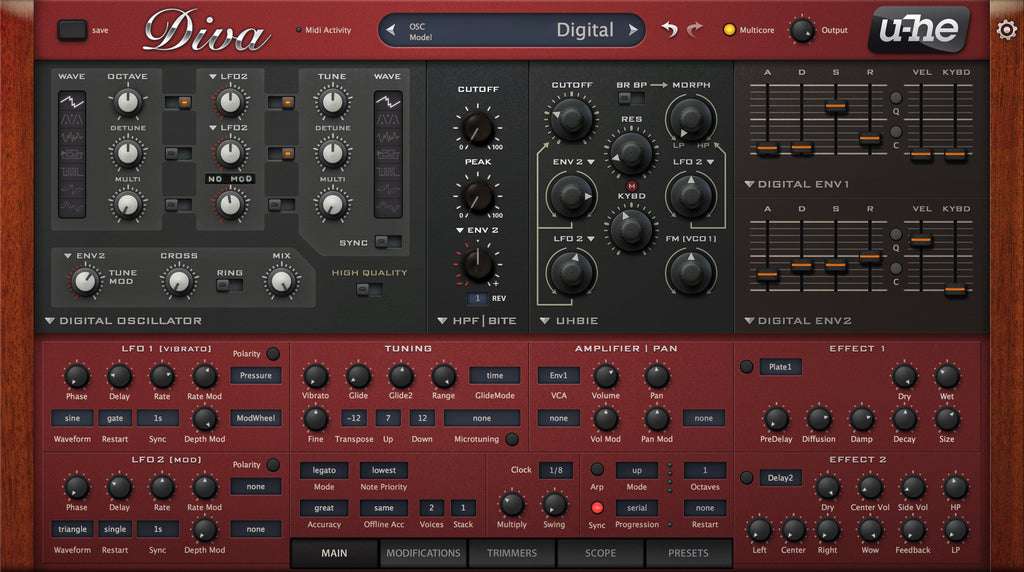Toggle the Microtuning button
Screen dimensions: 1024x572
coord(512,439)
